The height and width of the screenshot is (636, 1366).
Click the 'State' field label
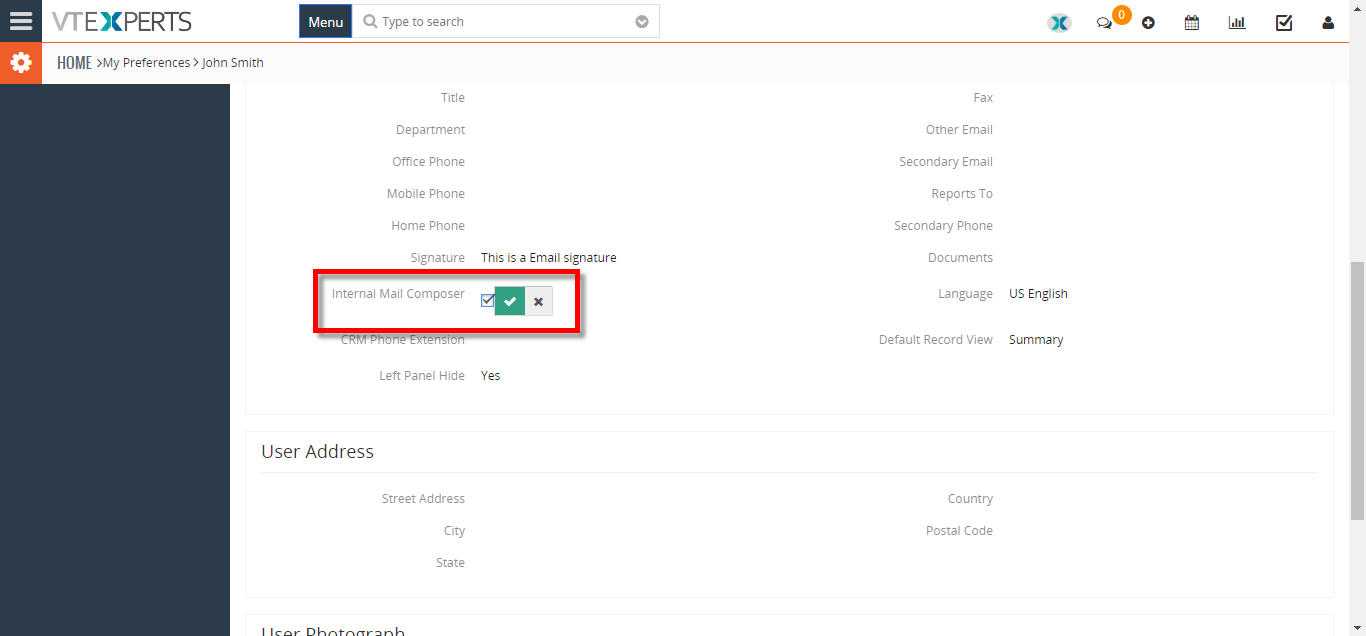click(450, 562)
